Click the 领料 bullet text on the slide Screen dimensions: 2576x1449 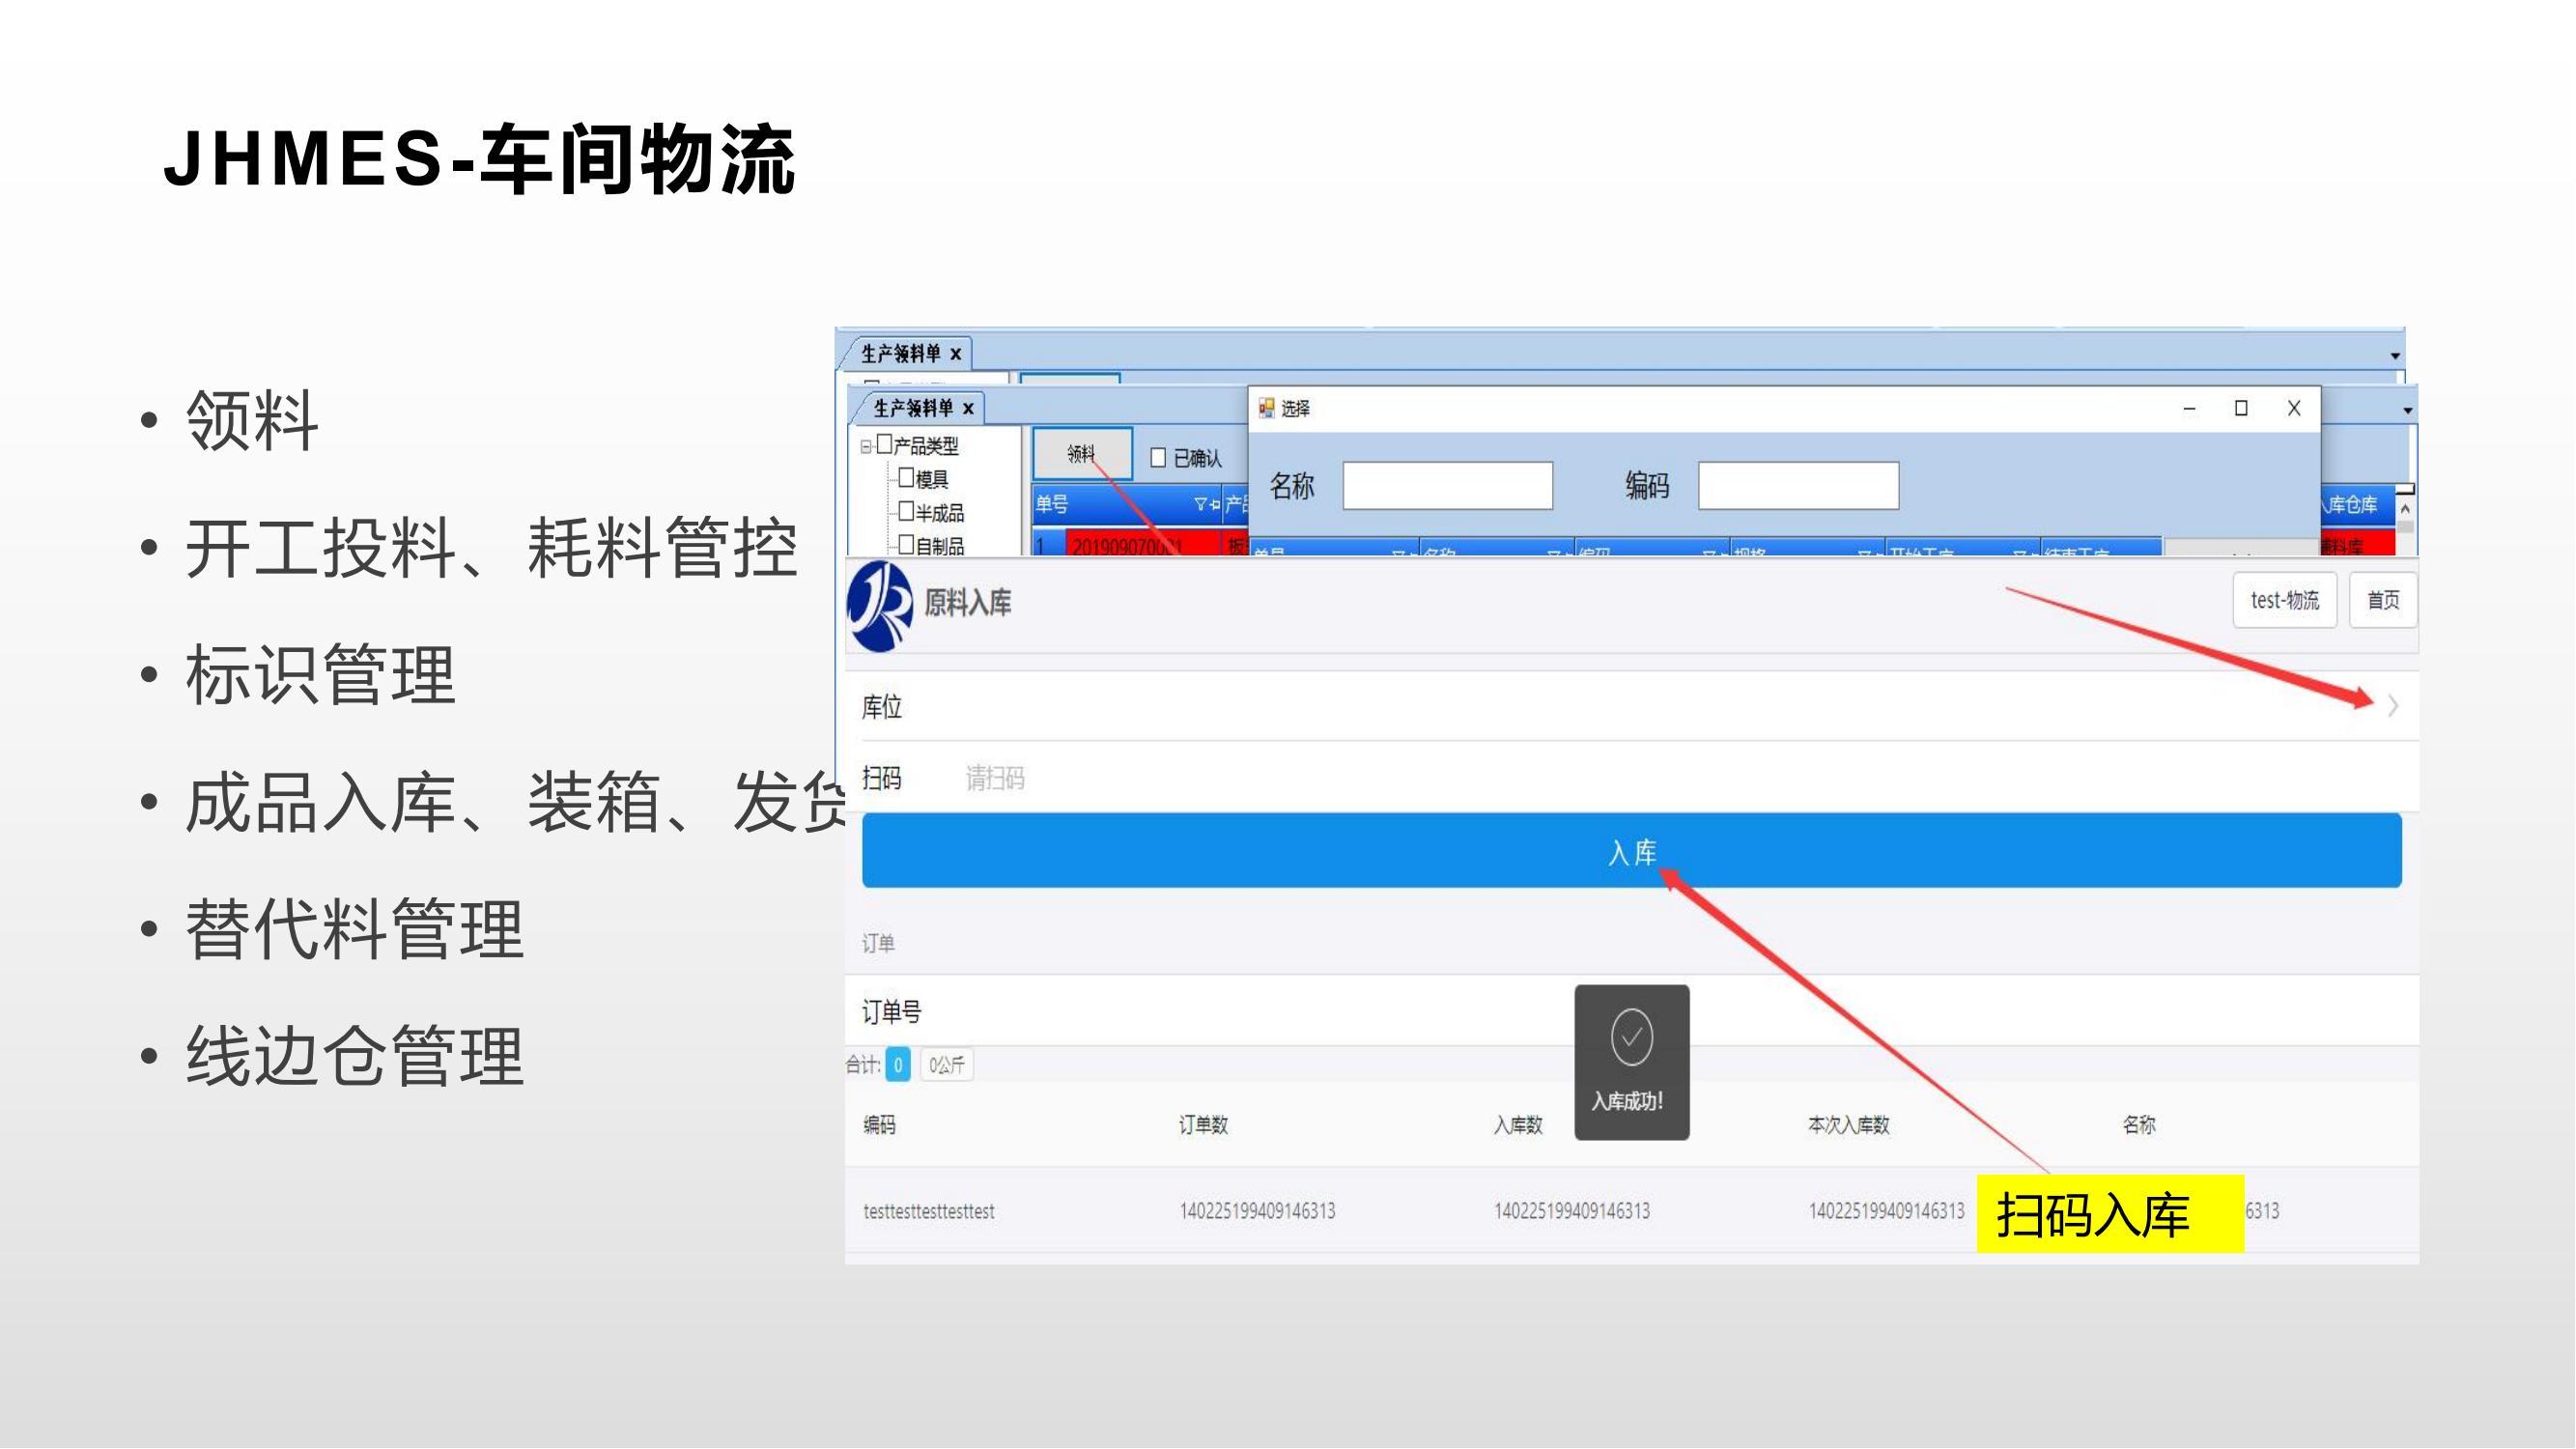(252, 420)
